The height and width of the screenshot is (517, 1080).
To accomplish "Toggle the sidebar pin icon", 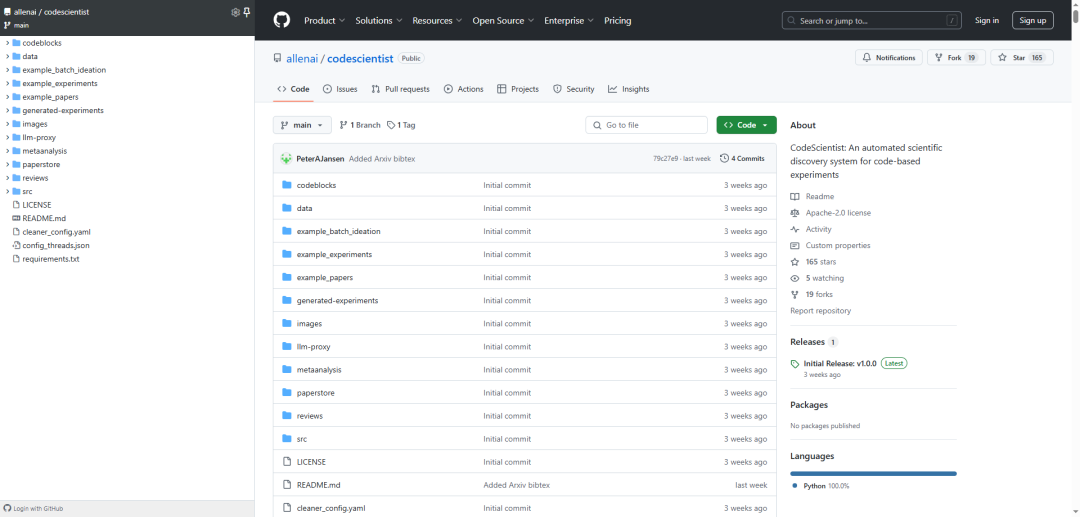I will pyautogui.click(x=247, y=12).
